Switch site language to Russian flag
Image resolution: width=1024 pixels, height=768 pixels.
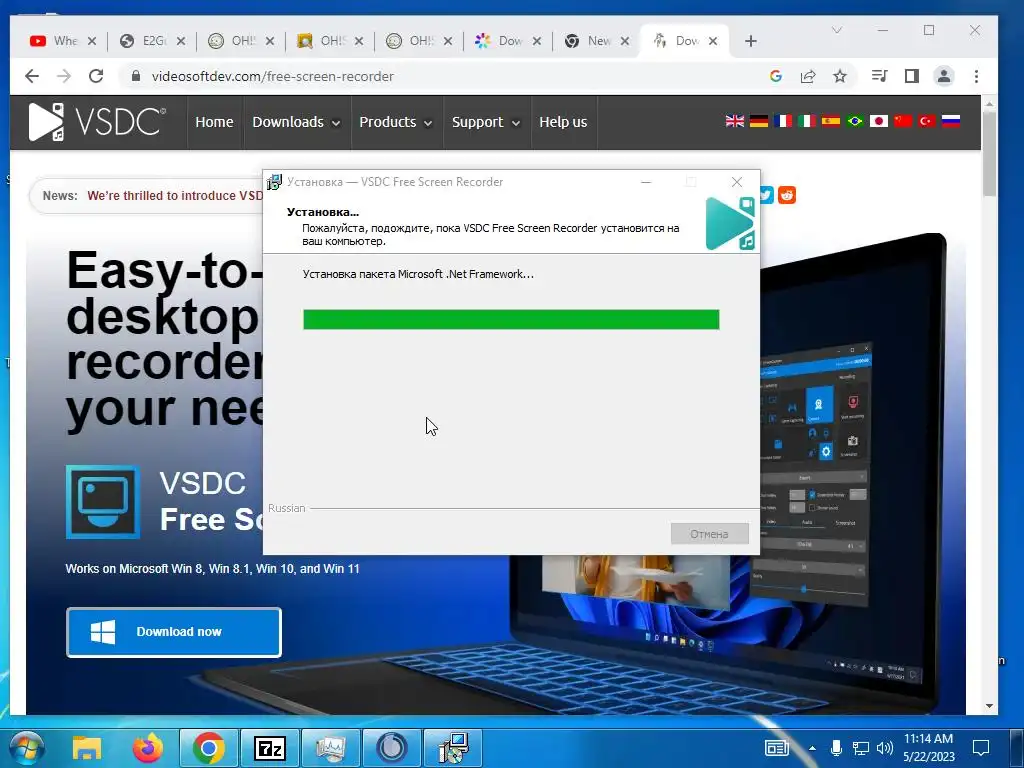point(951,121)
